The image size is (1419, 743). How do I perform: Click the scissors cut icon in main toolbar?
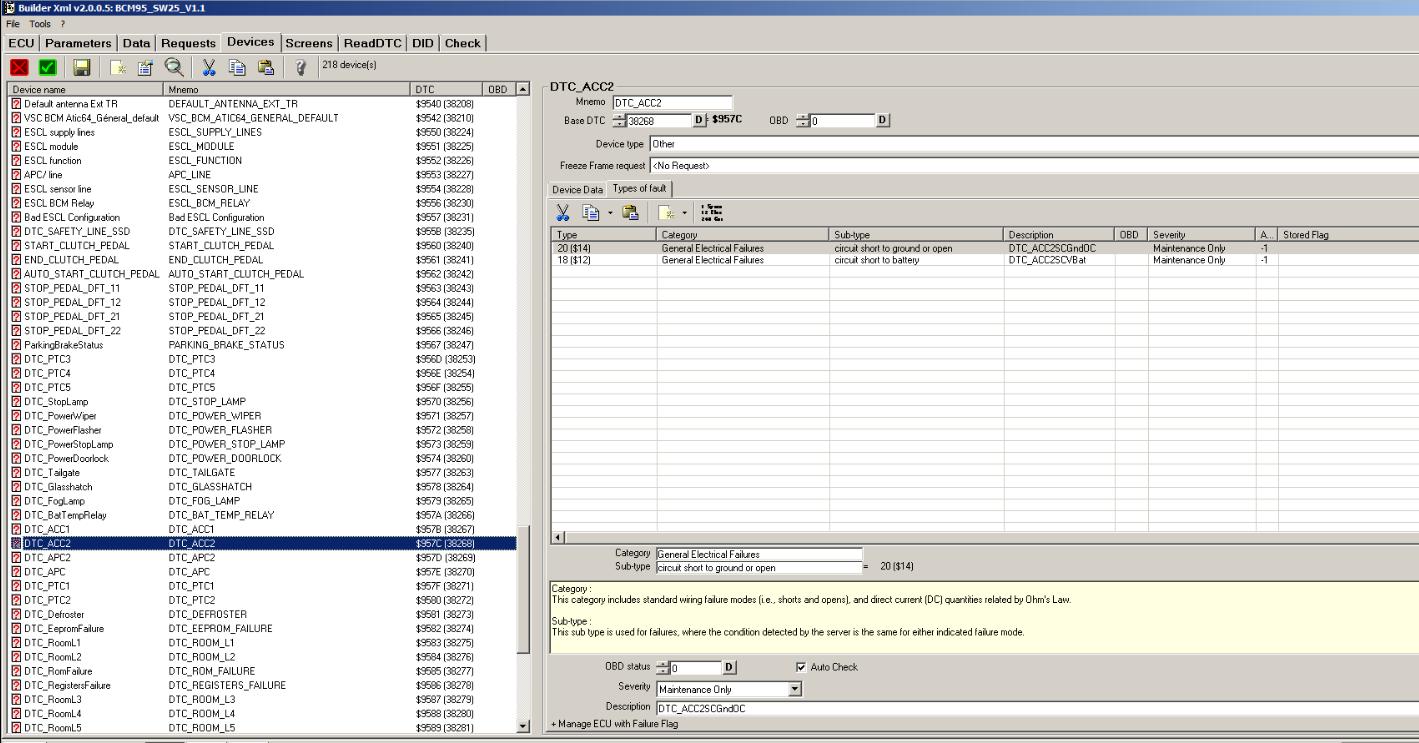pos(209,67)
